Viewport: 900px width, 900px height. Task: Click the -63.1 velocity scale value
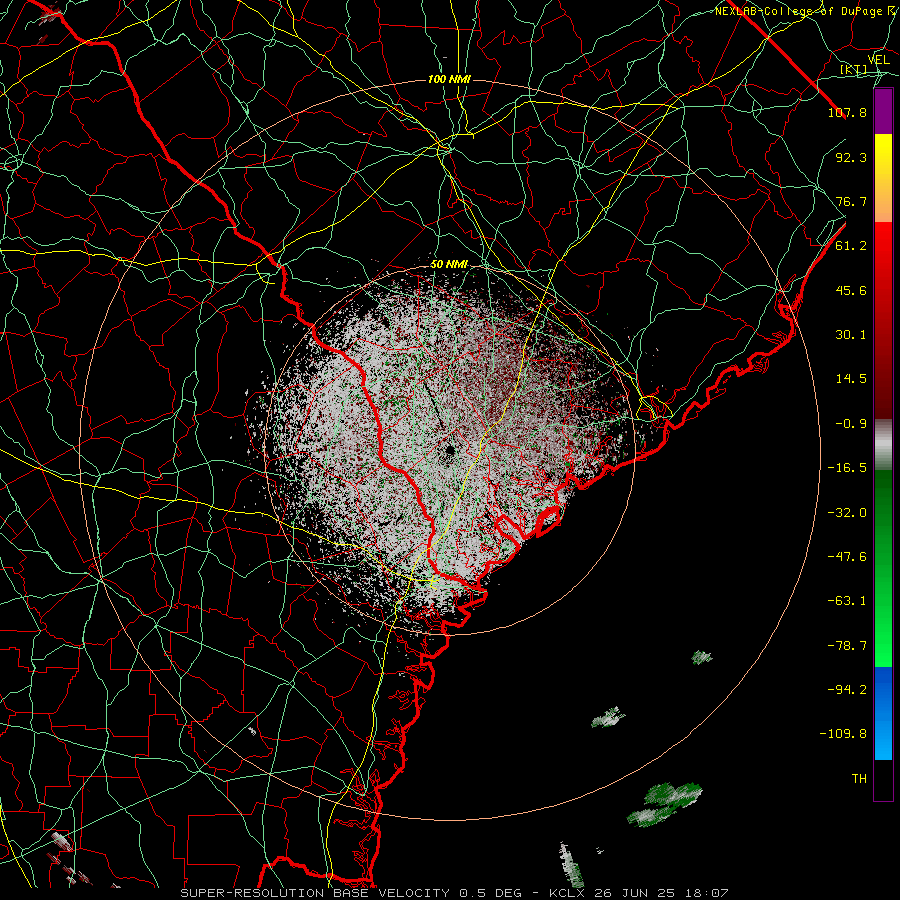[x=847, y=601]
